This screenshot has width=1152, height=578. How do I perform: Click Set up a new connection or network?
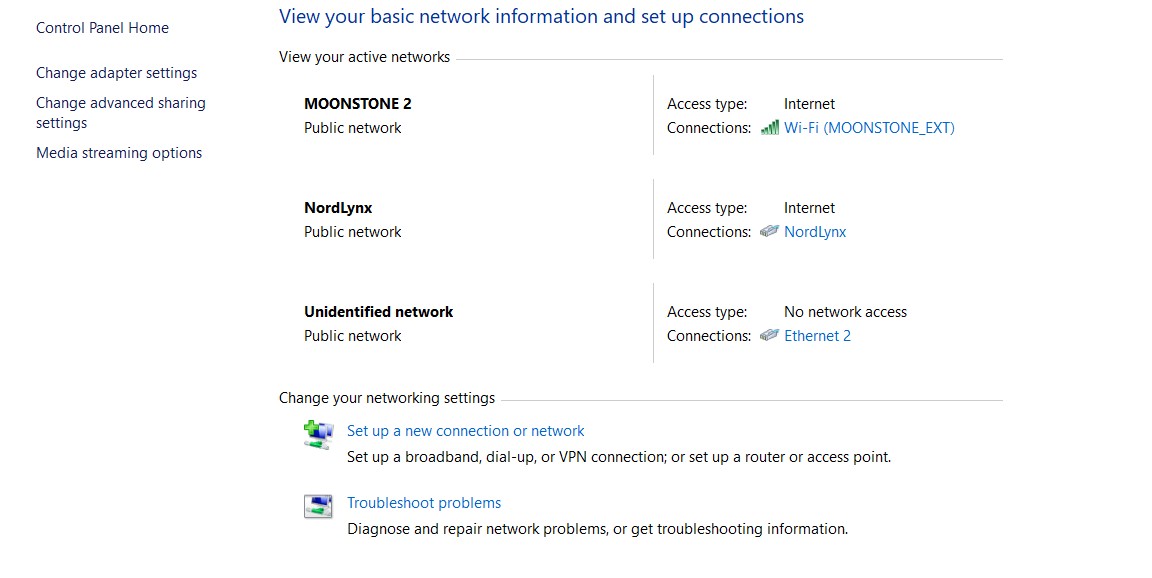pyautogui.click(x=465, y=431)
